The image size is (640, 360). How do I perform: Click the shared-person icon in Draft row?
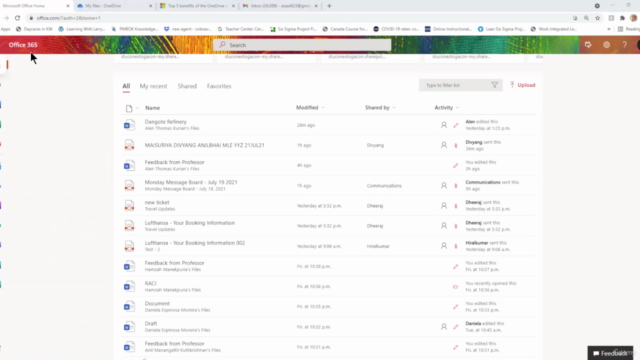pos(444,327)
